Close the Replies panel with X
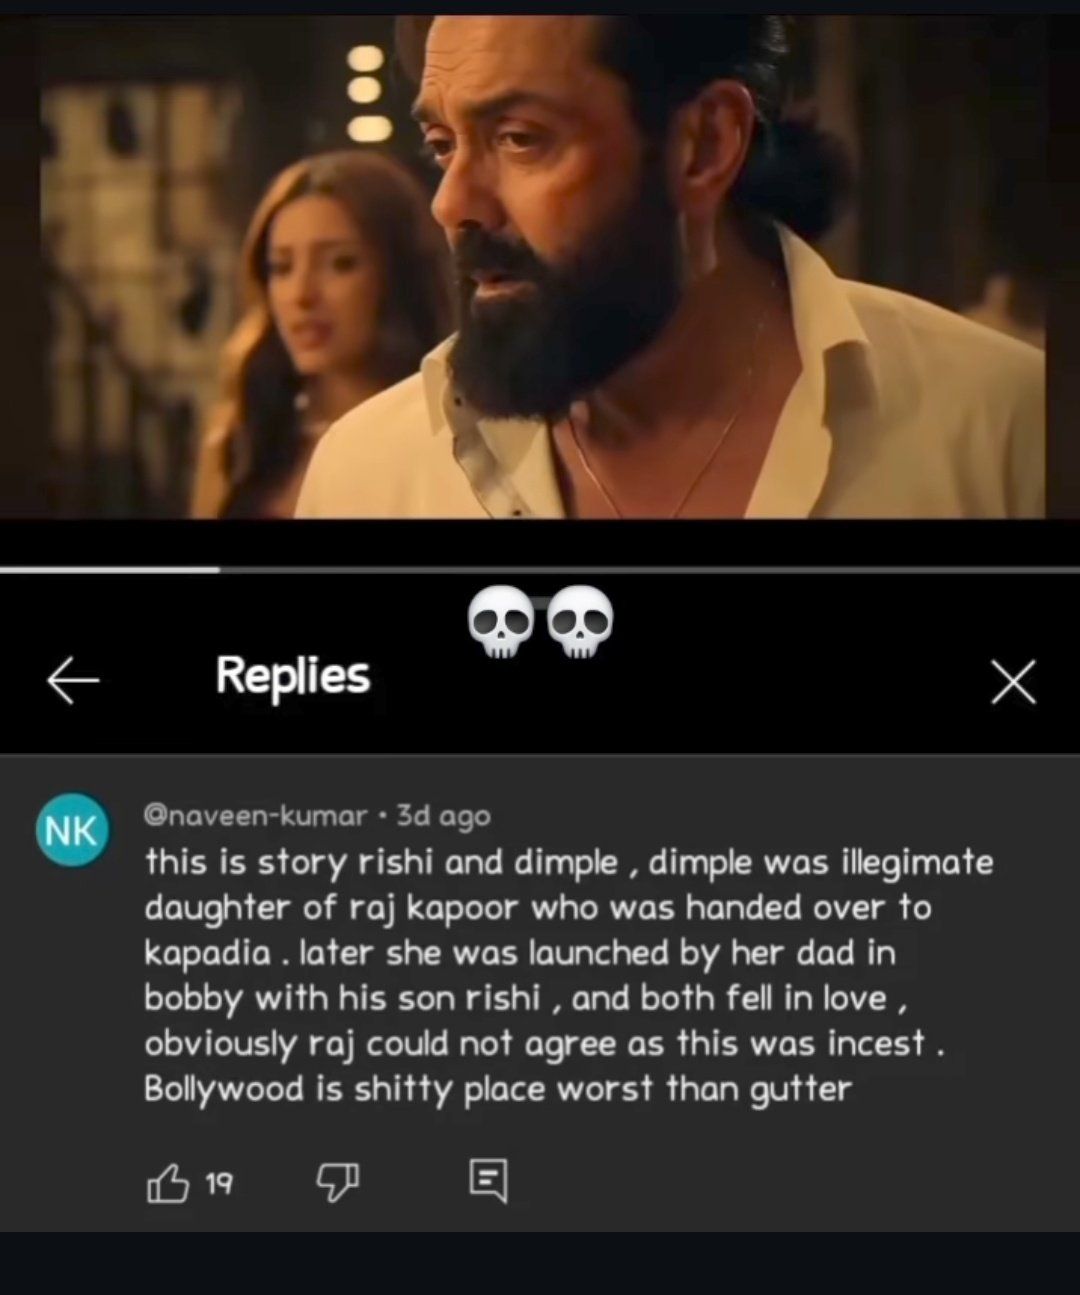 coord(1013,682)
